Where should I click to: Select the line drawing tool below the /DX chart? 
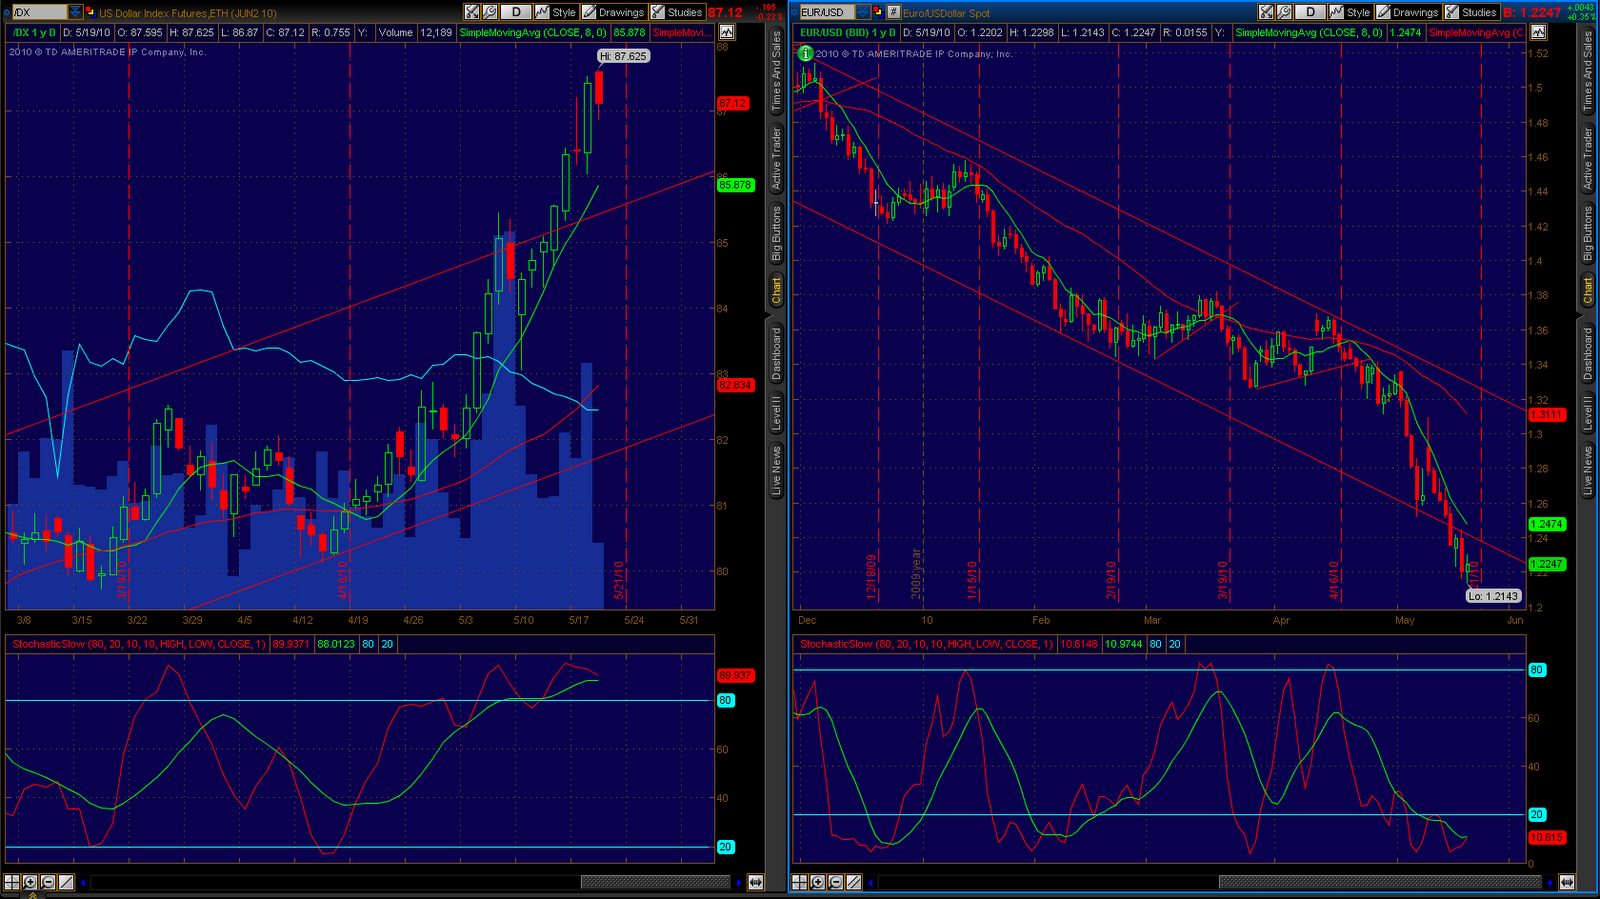click(x=66, y=882)
